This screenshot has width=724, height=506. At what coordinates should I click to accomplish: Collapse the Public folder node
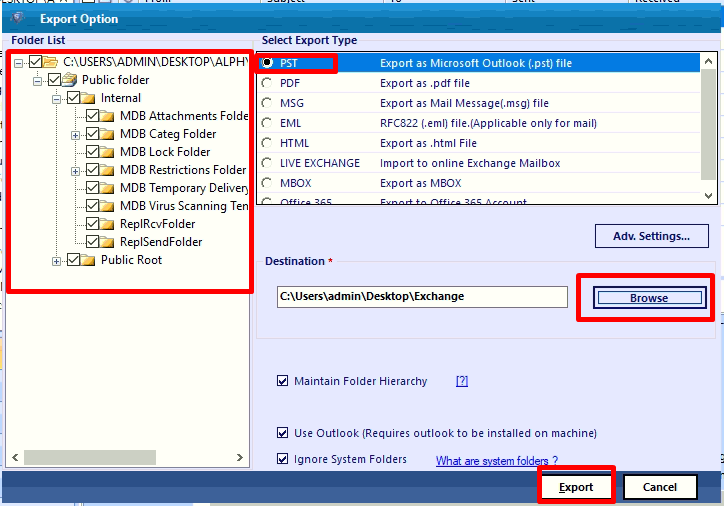coord(37,81)
